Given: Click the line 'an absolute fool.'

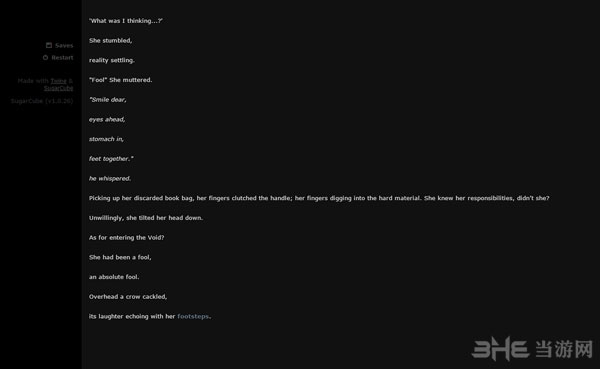Looking at the screenshot, I should tap(114, 277).
